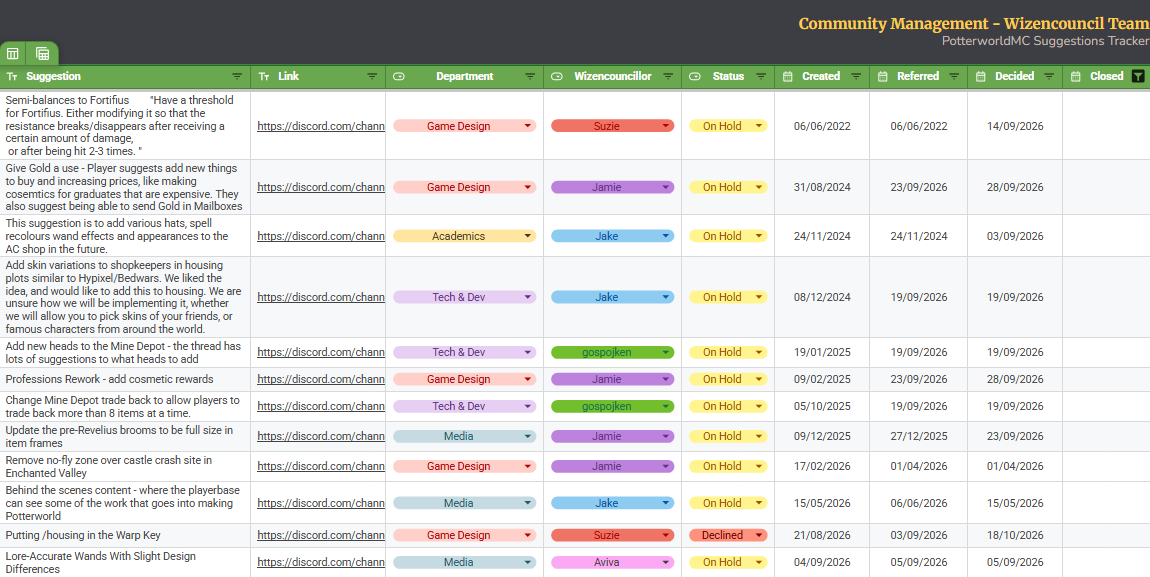Open the active filter icon on Closed column
This screenshot has width=1150, height=577.
(x=1138, y=76)
